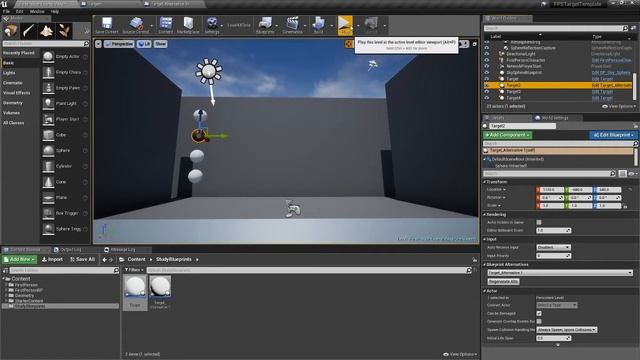
Task: Select the Geometry folder in content tree
Action: [24, 296]
